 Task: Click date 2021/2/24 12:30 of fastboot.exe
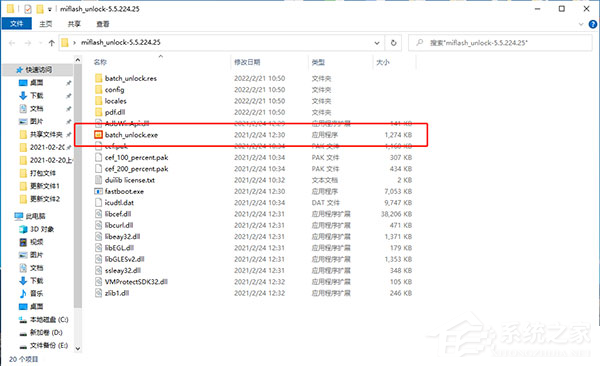click(259, 191)
